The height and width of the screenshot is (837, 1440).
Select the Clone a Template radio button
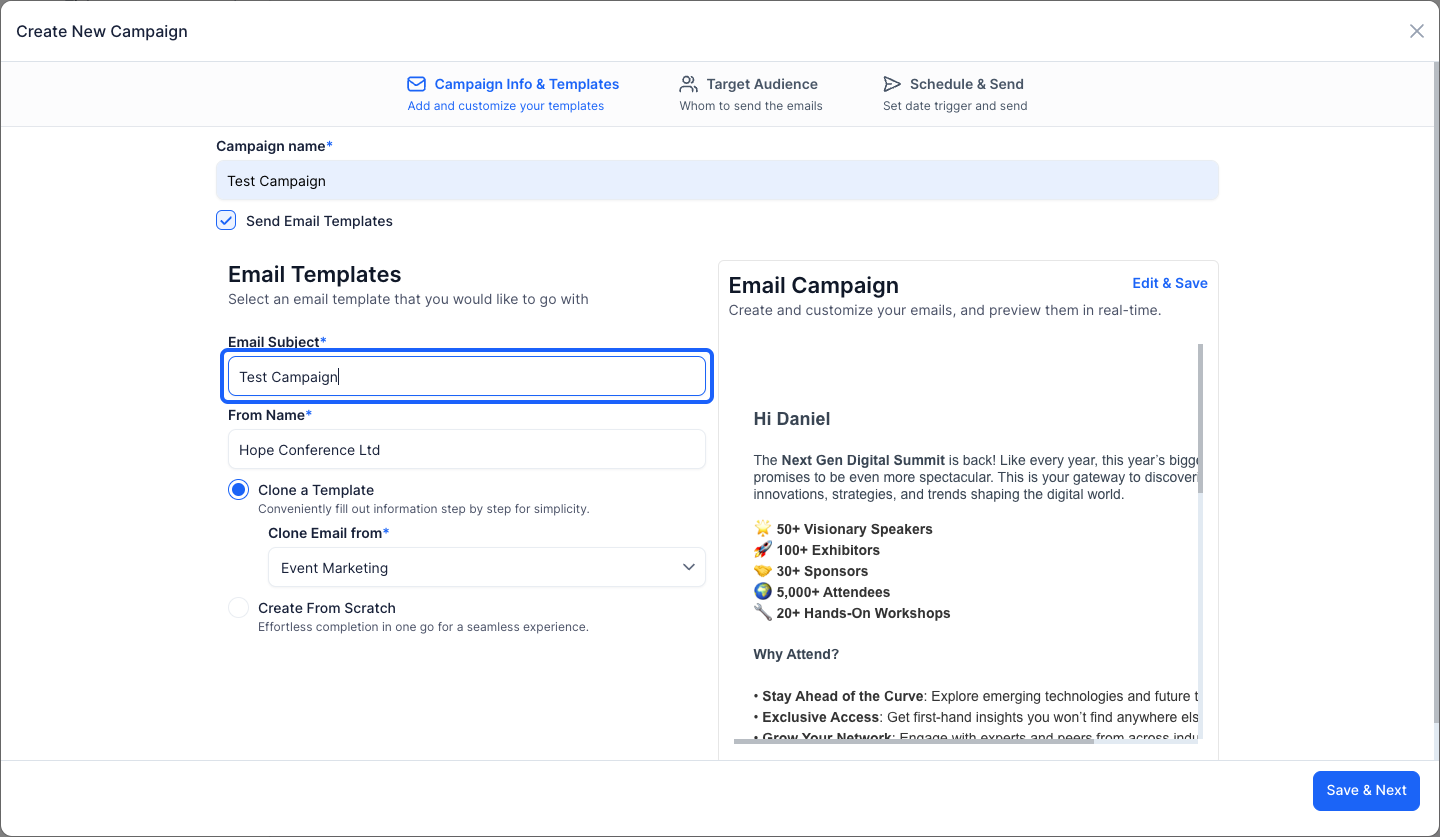pyautogui.click(x=238, y=490)
